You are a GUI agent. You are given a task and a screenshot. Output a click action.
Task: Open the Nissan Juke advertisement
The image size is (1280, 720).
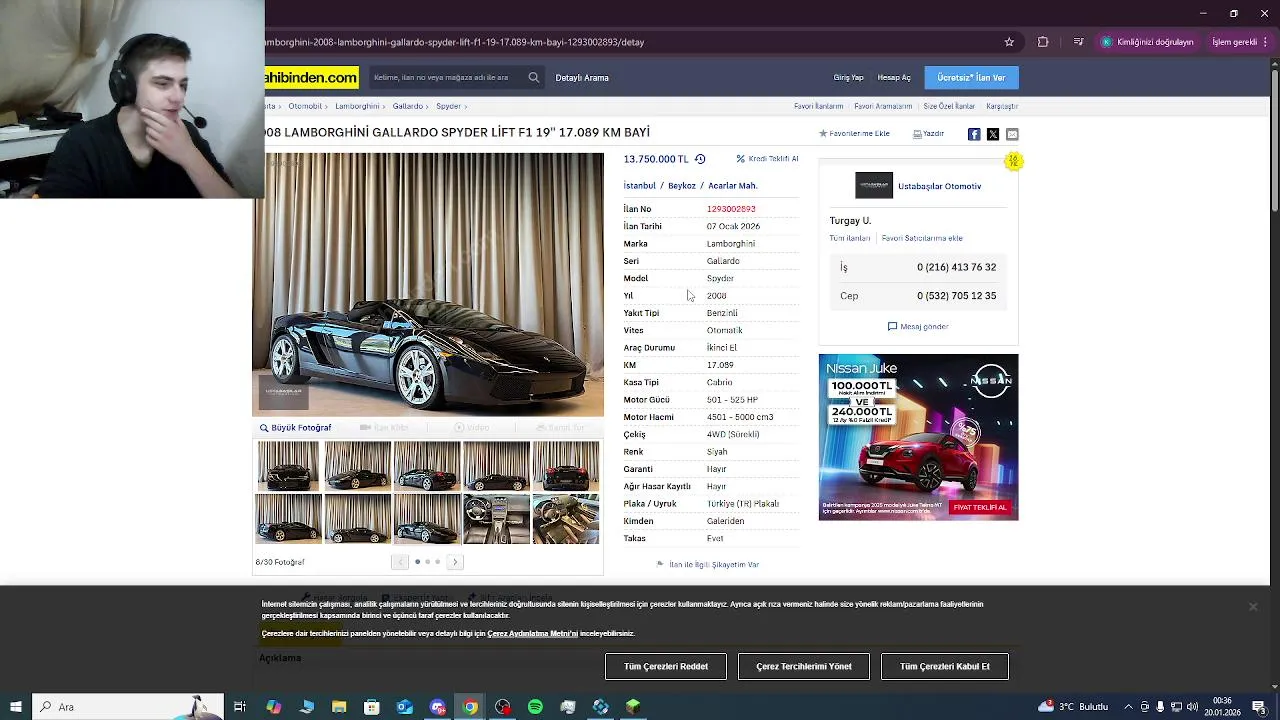(918, 437)
